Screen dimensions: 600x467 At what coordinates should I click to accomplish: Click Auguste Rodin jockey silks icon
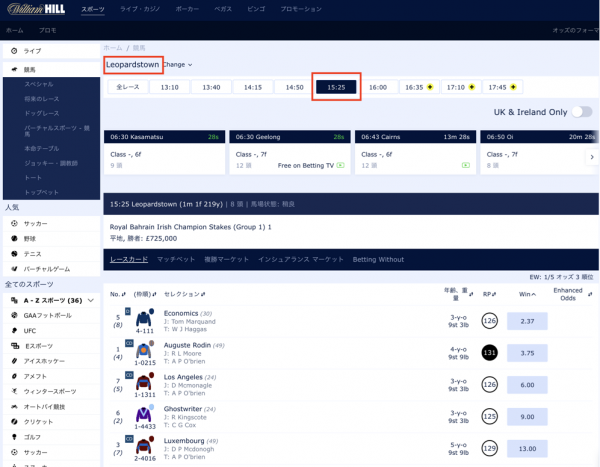[x=145, y=349]
